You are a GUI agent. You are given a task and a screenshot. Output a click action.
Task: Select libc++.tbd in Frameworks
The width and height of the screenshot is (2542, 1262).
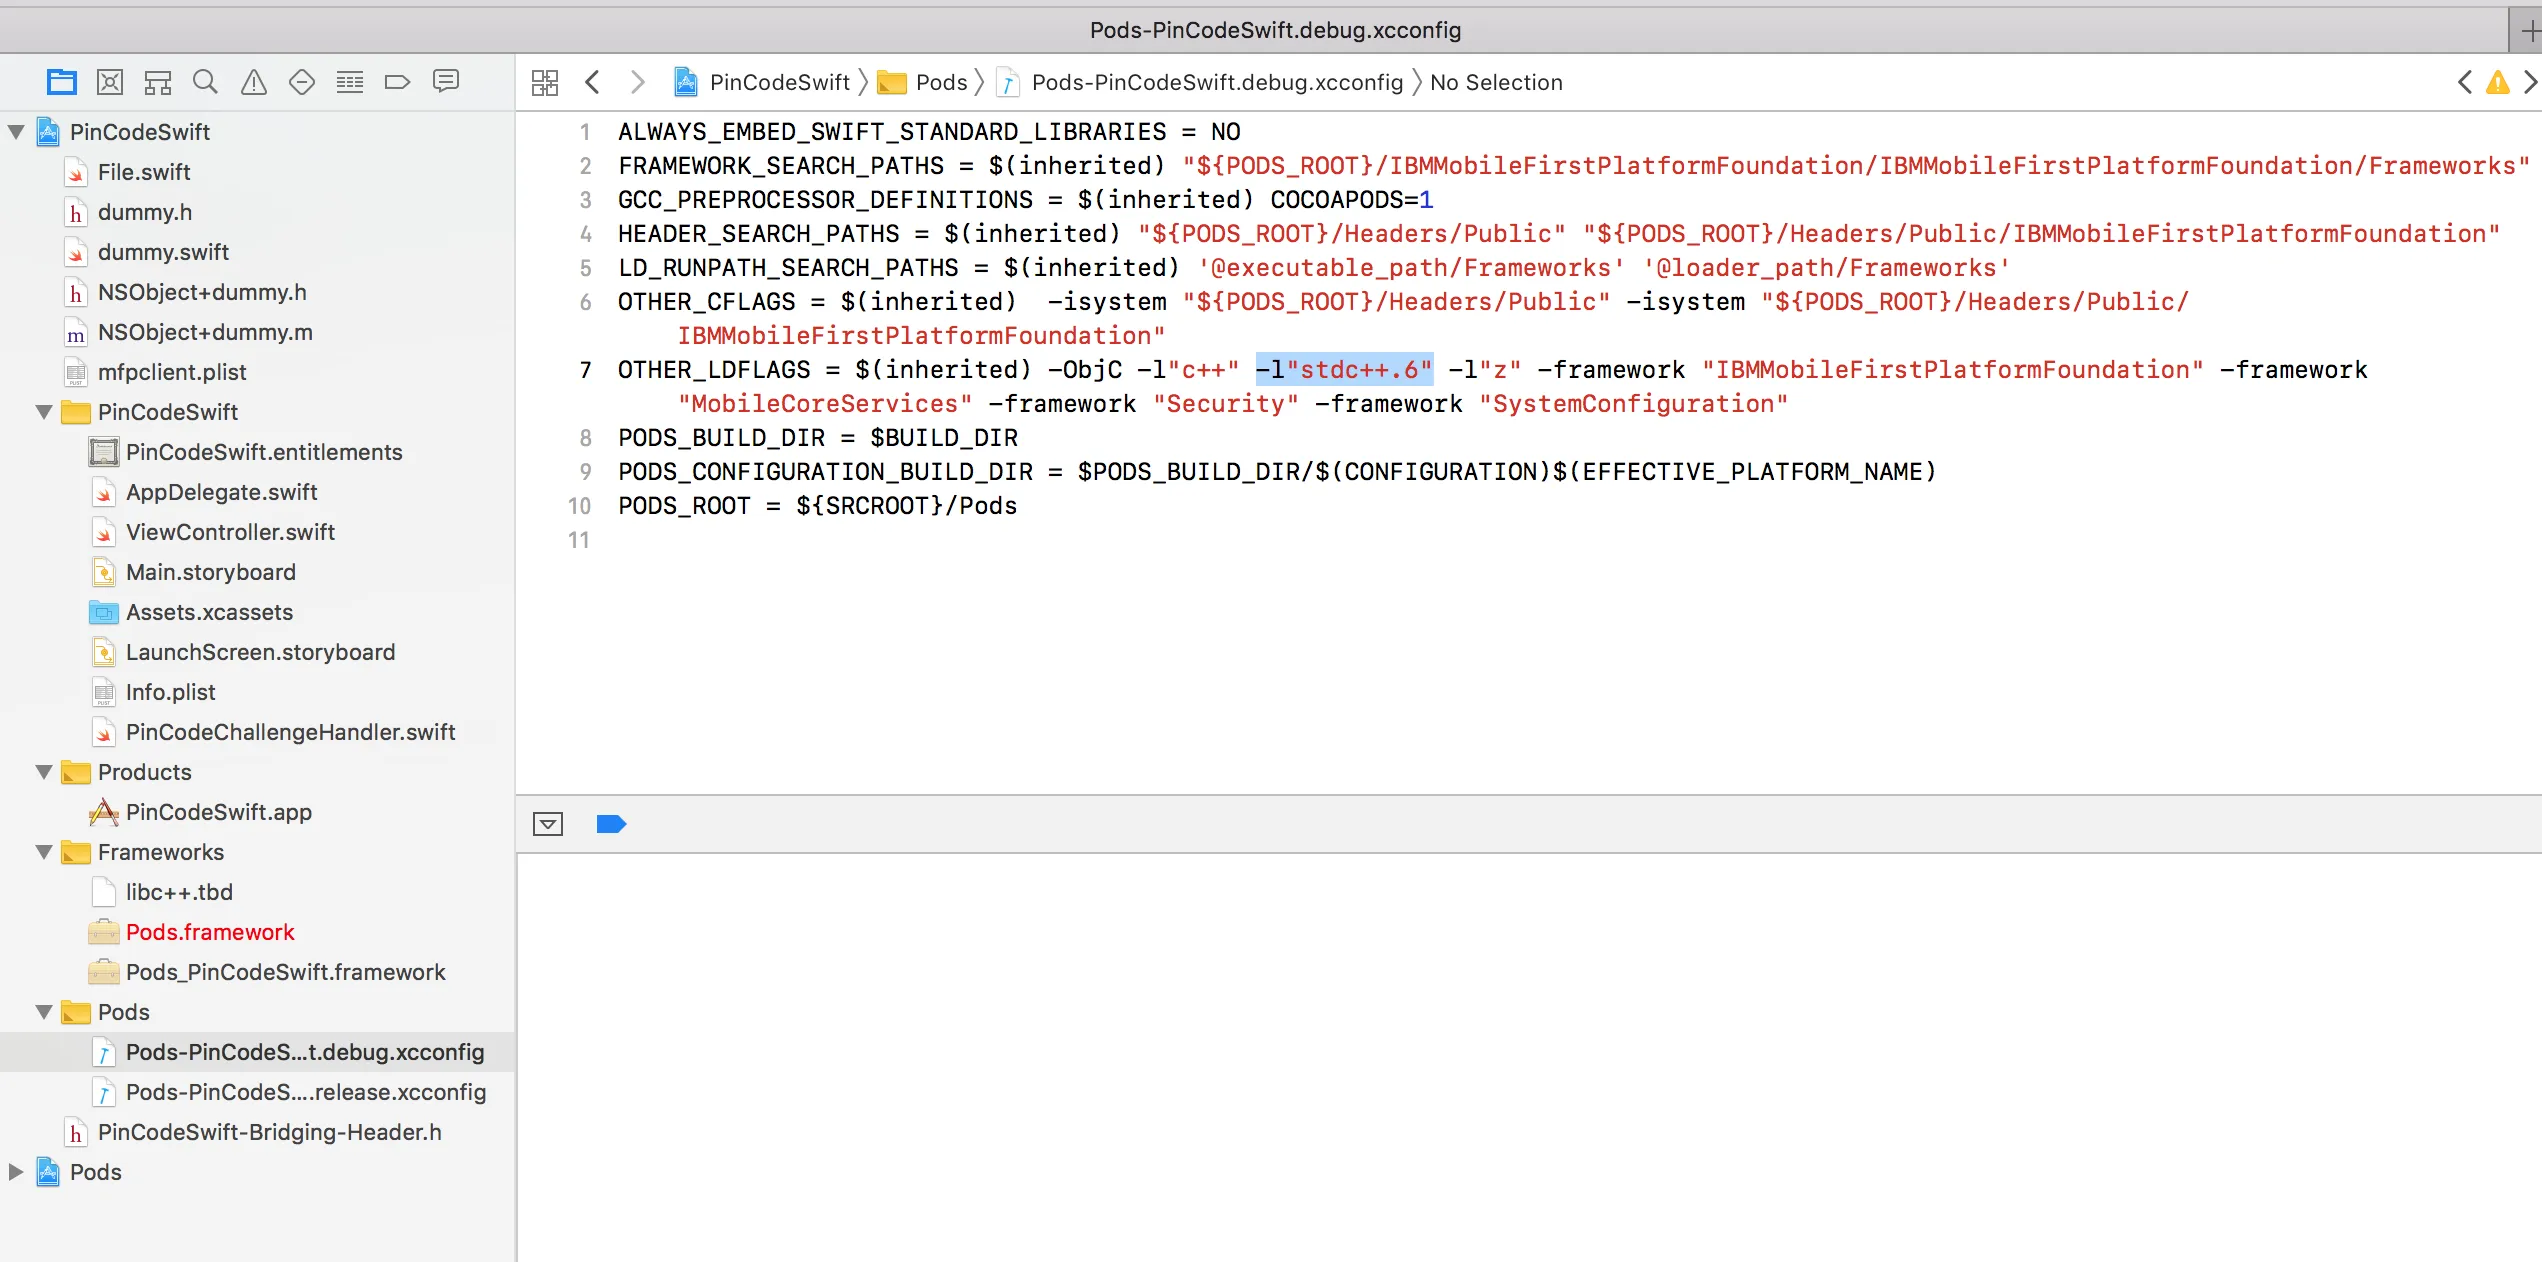click(x=179, y=892)
